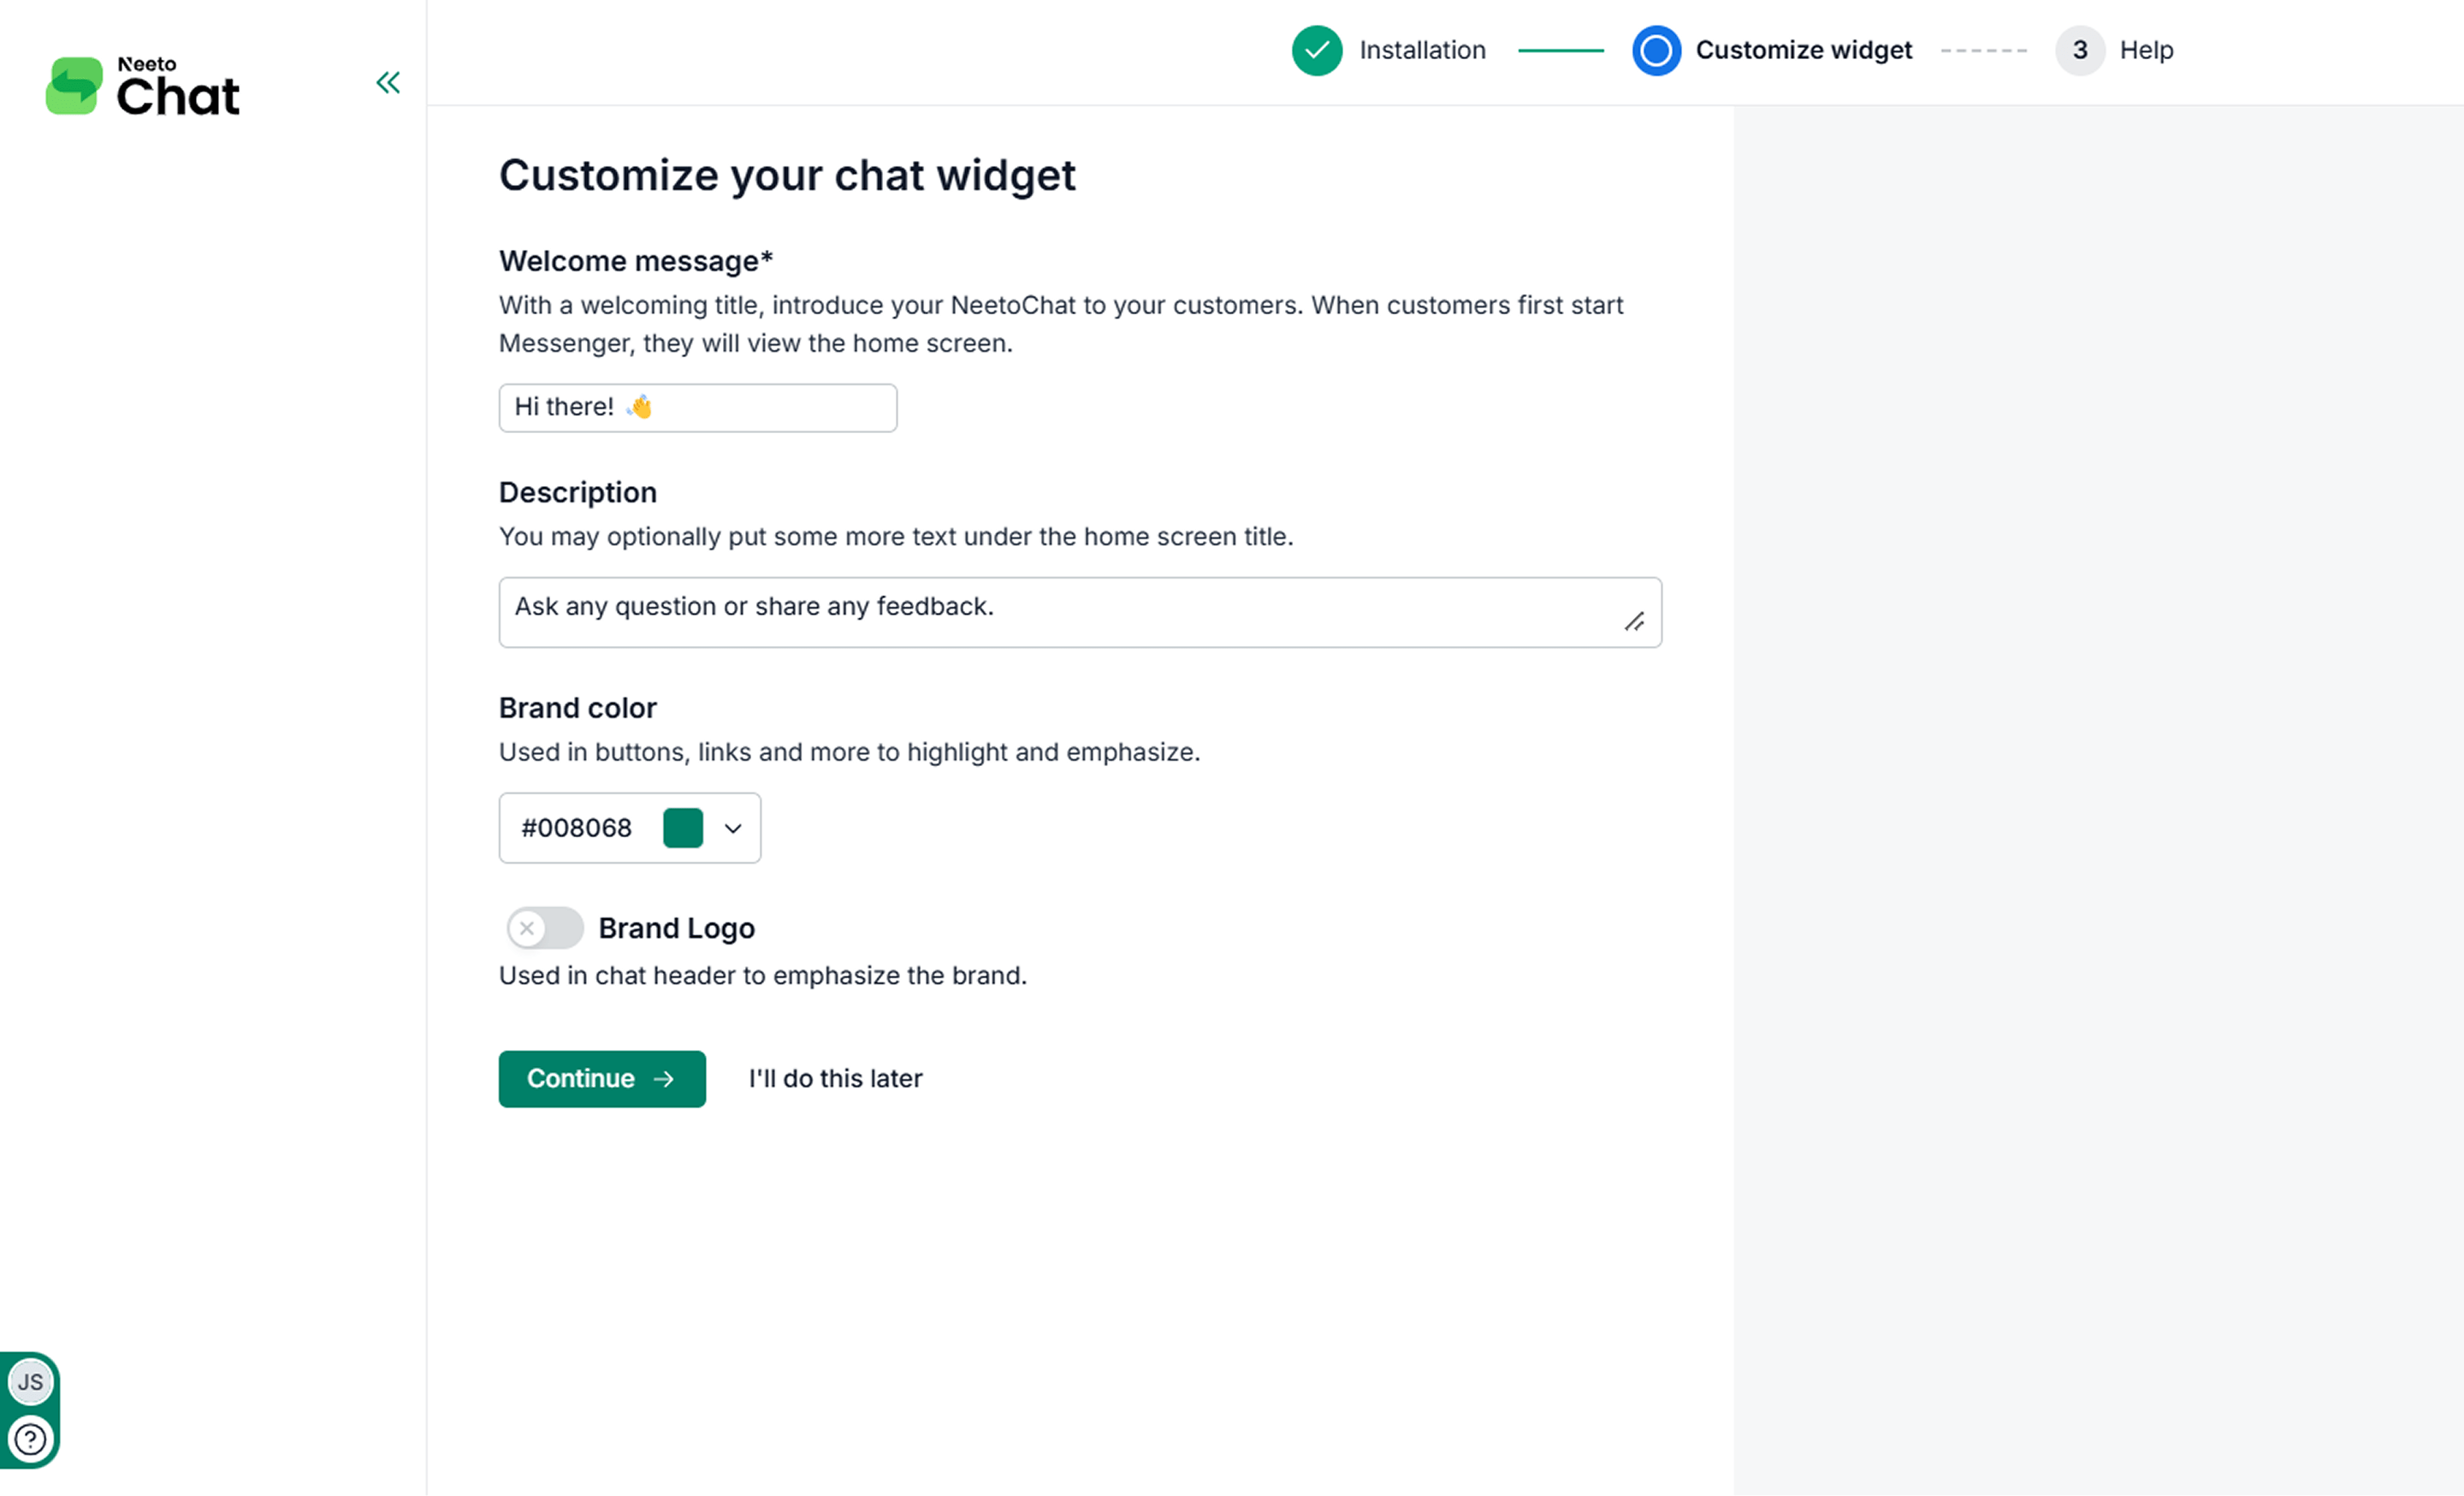
Task: Click the green brand color swatch
Action: (683, 828)
